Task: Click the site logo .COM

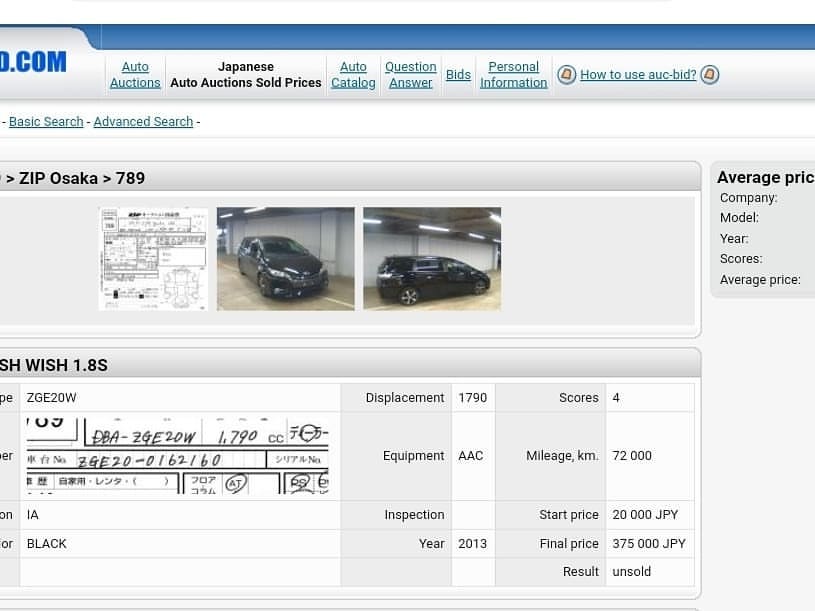Action: 33,62
